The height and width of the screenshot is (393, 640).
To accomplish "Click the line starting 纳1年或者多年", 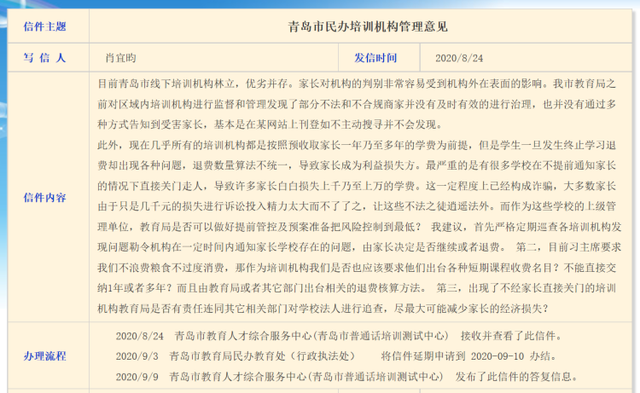I will click(356, 288).
